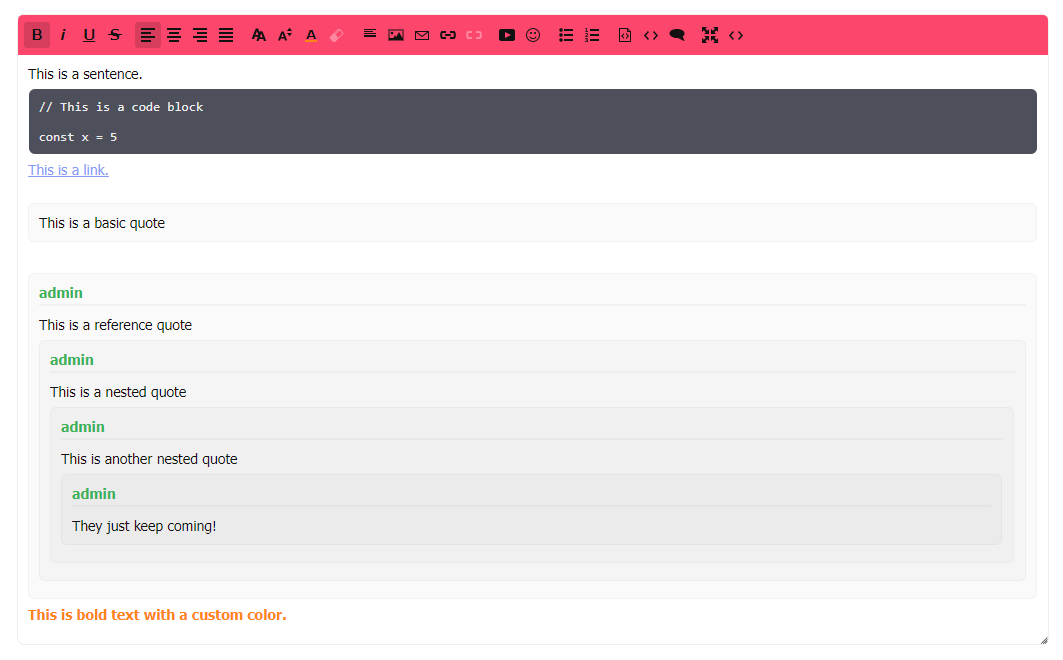Viewport: 1063px width, 660px height.
Task: Insert a quote using speech bubble icon
Action: [677, 35]
